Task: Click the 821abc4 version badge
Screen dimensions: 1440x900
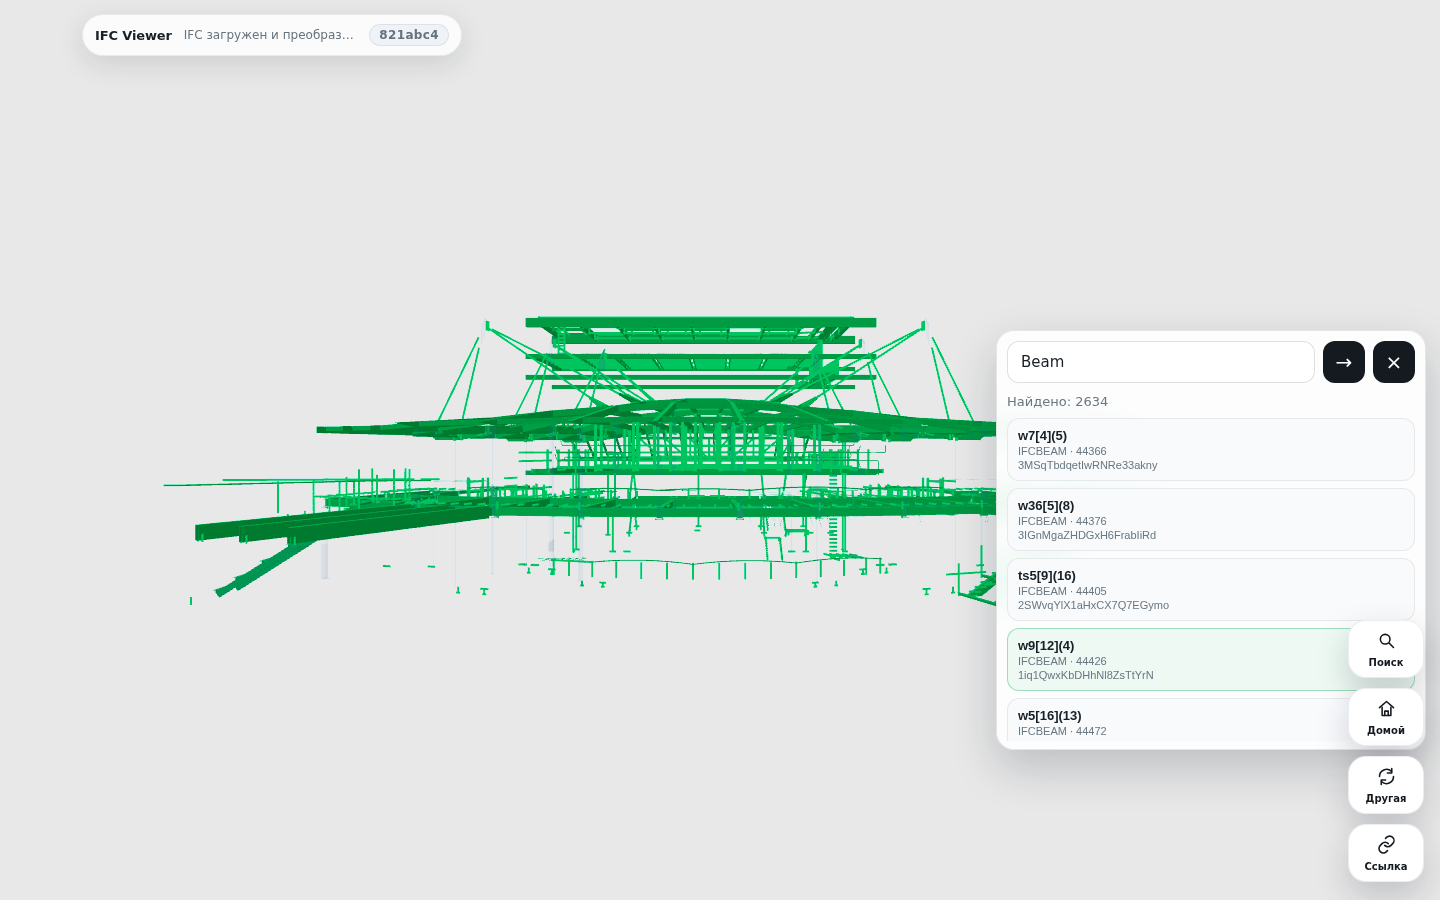Action: coord(408,35)
